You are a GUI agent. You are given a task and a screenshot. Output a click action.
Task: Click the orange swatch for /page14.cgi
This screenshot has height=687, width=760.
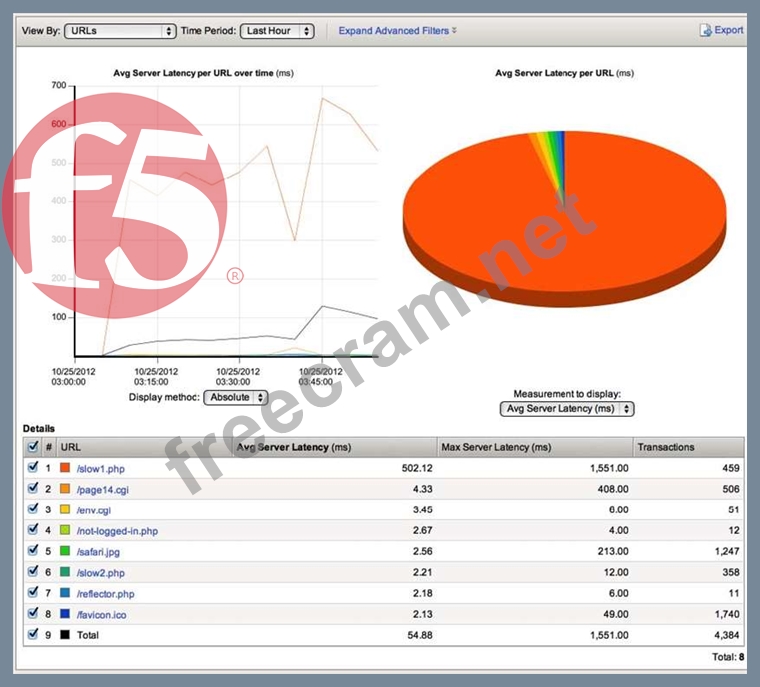65,489
